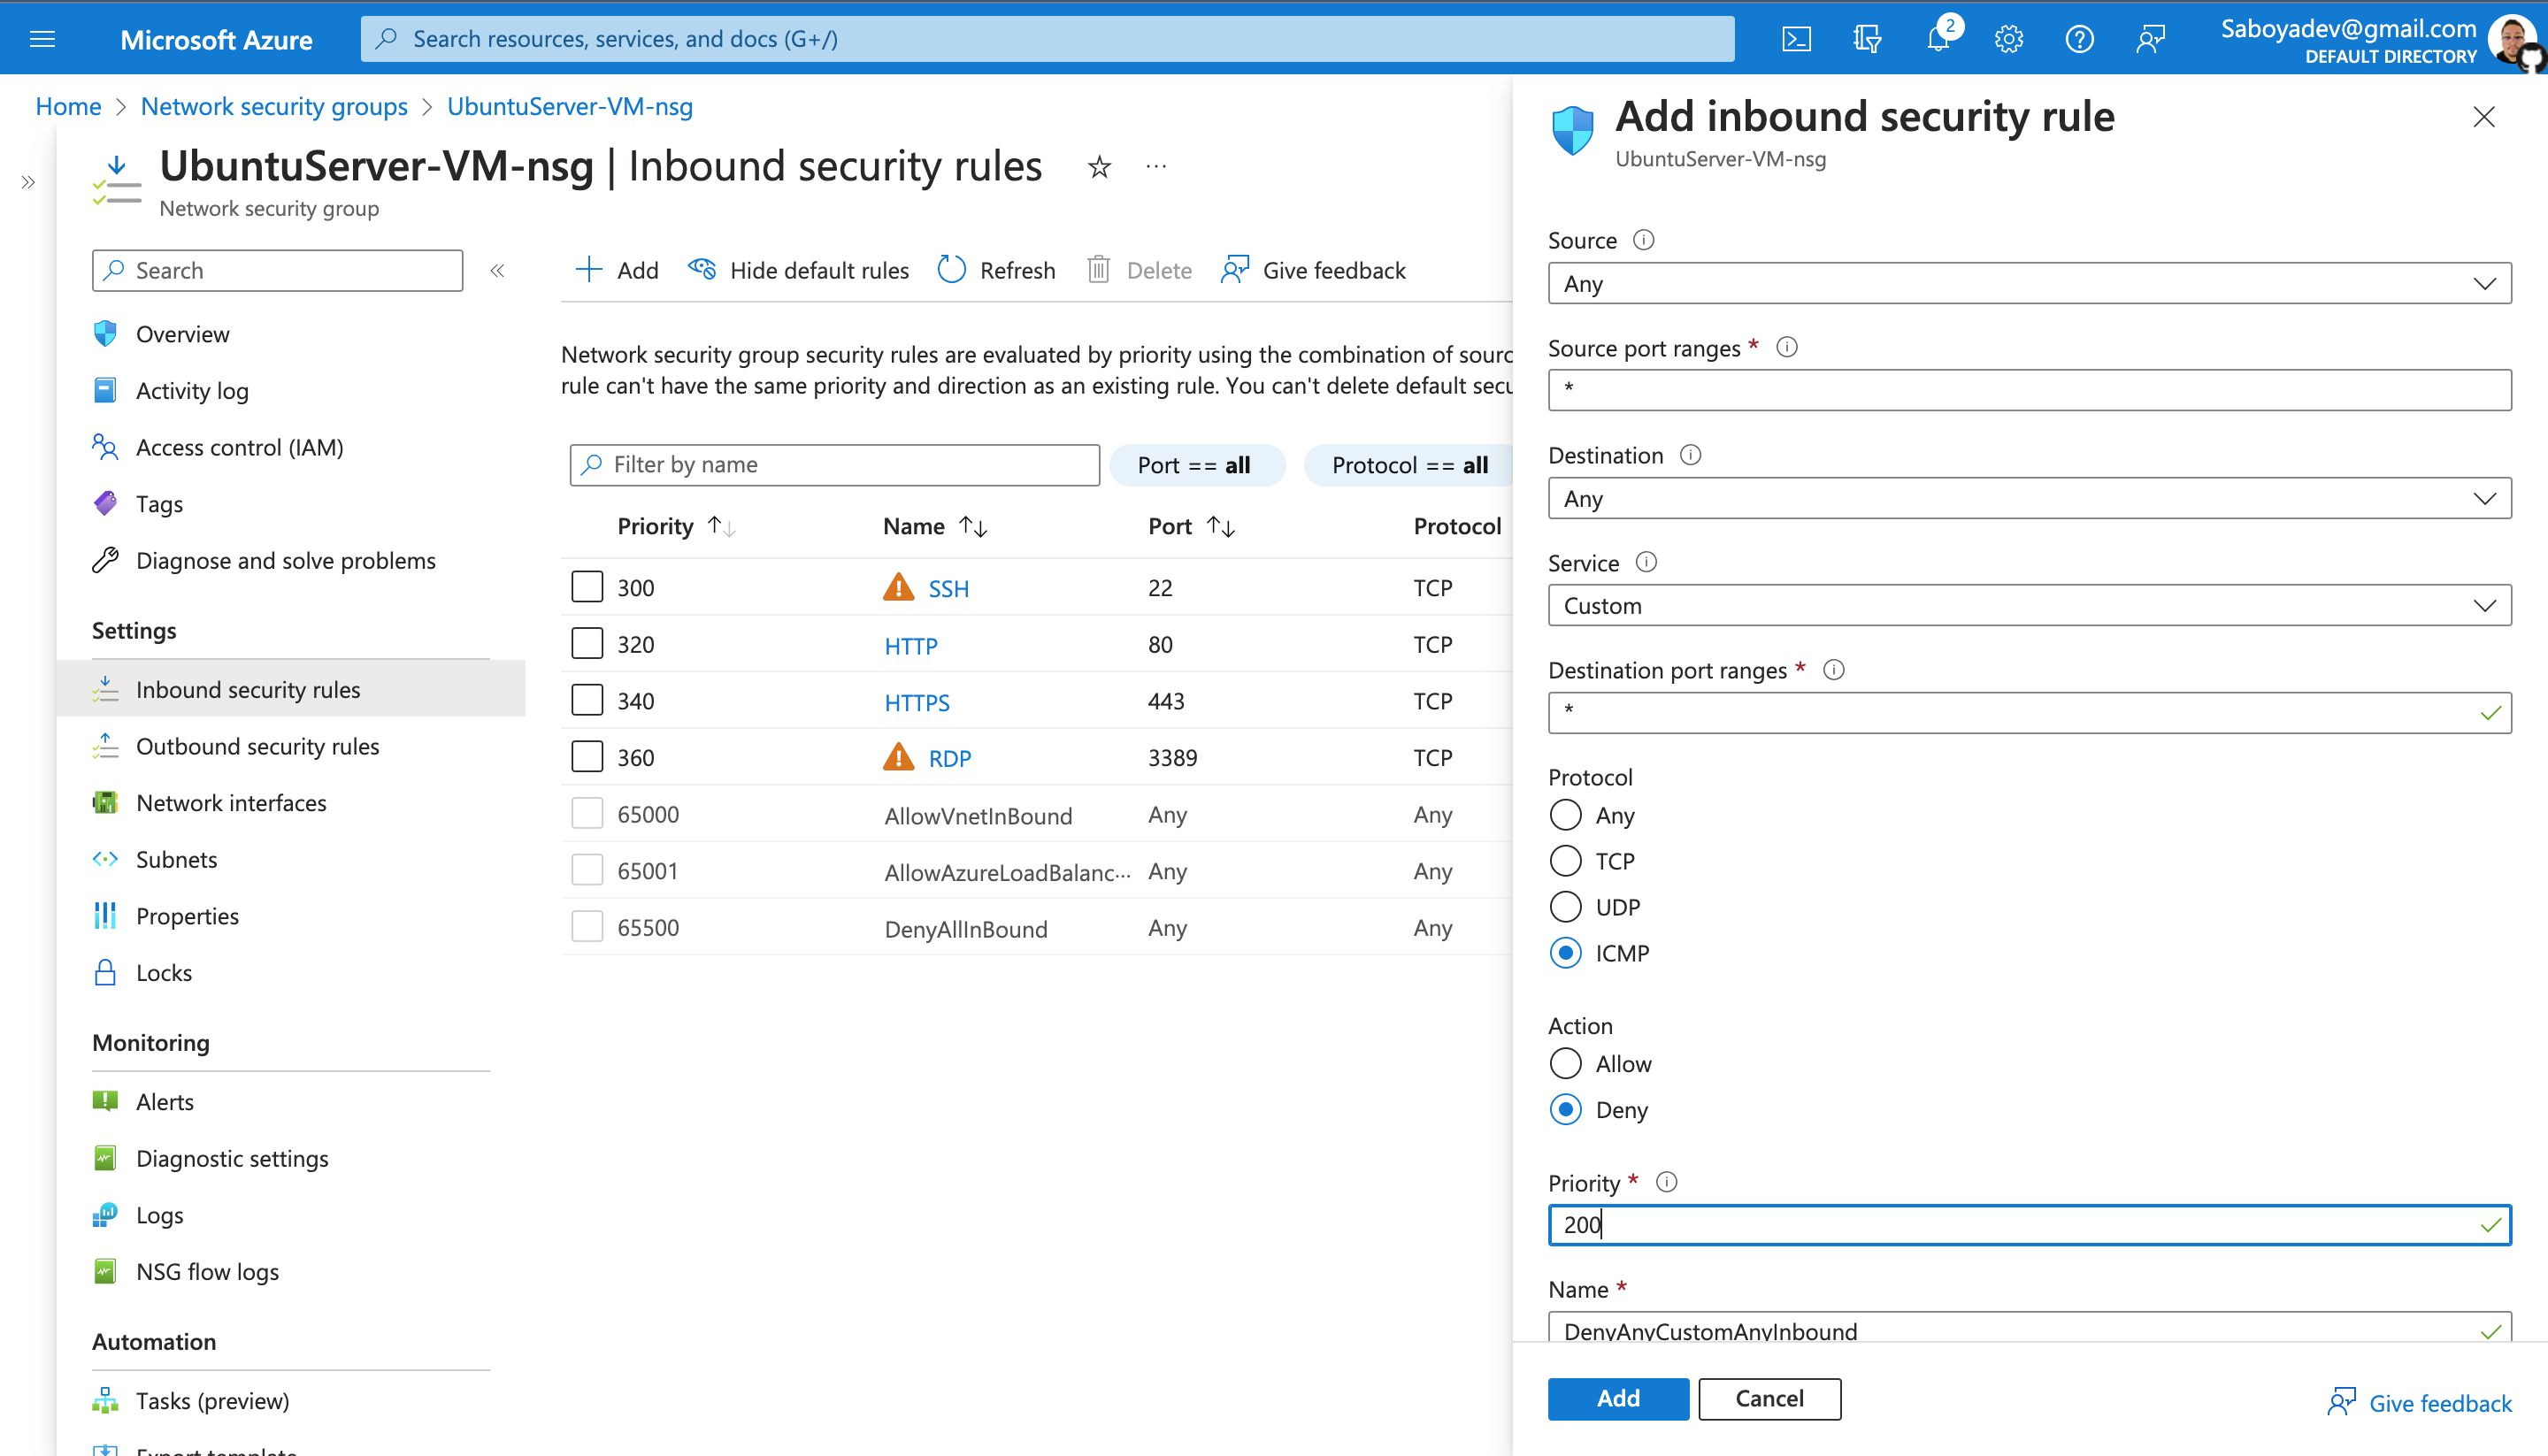Open the notifications bell icon
Viewport: 2548px width, 1456px height.
(x=1938, y=39)
